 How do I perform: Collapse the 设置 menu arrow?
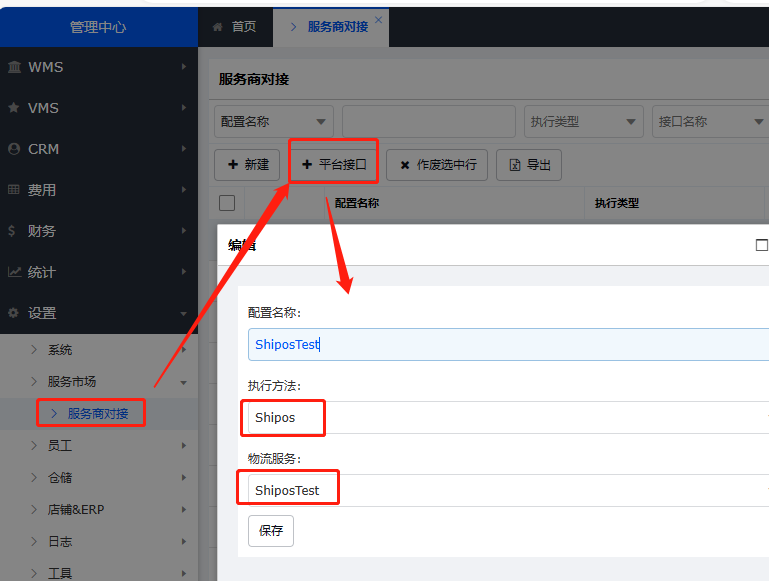[x=184, y=313]
